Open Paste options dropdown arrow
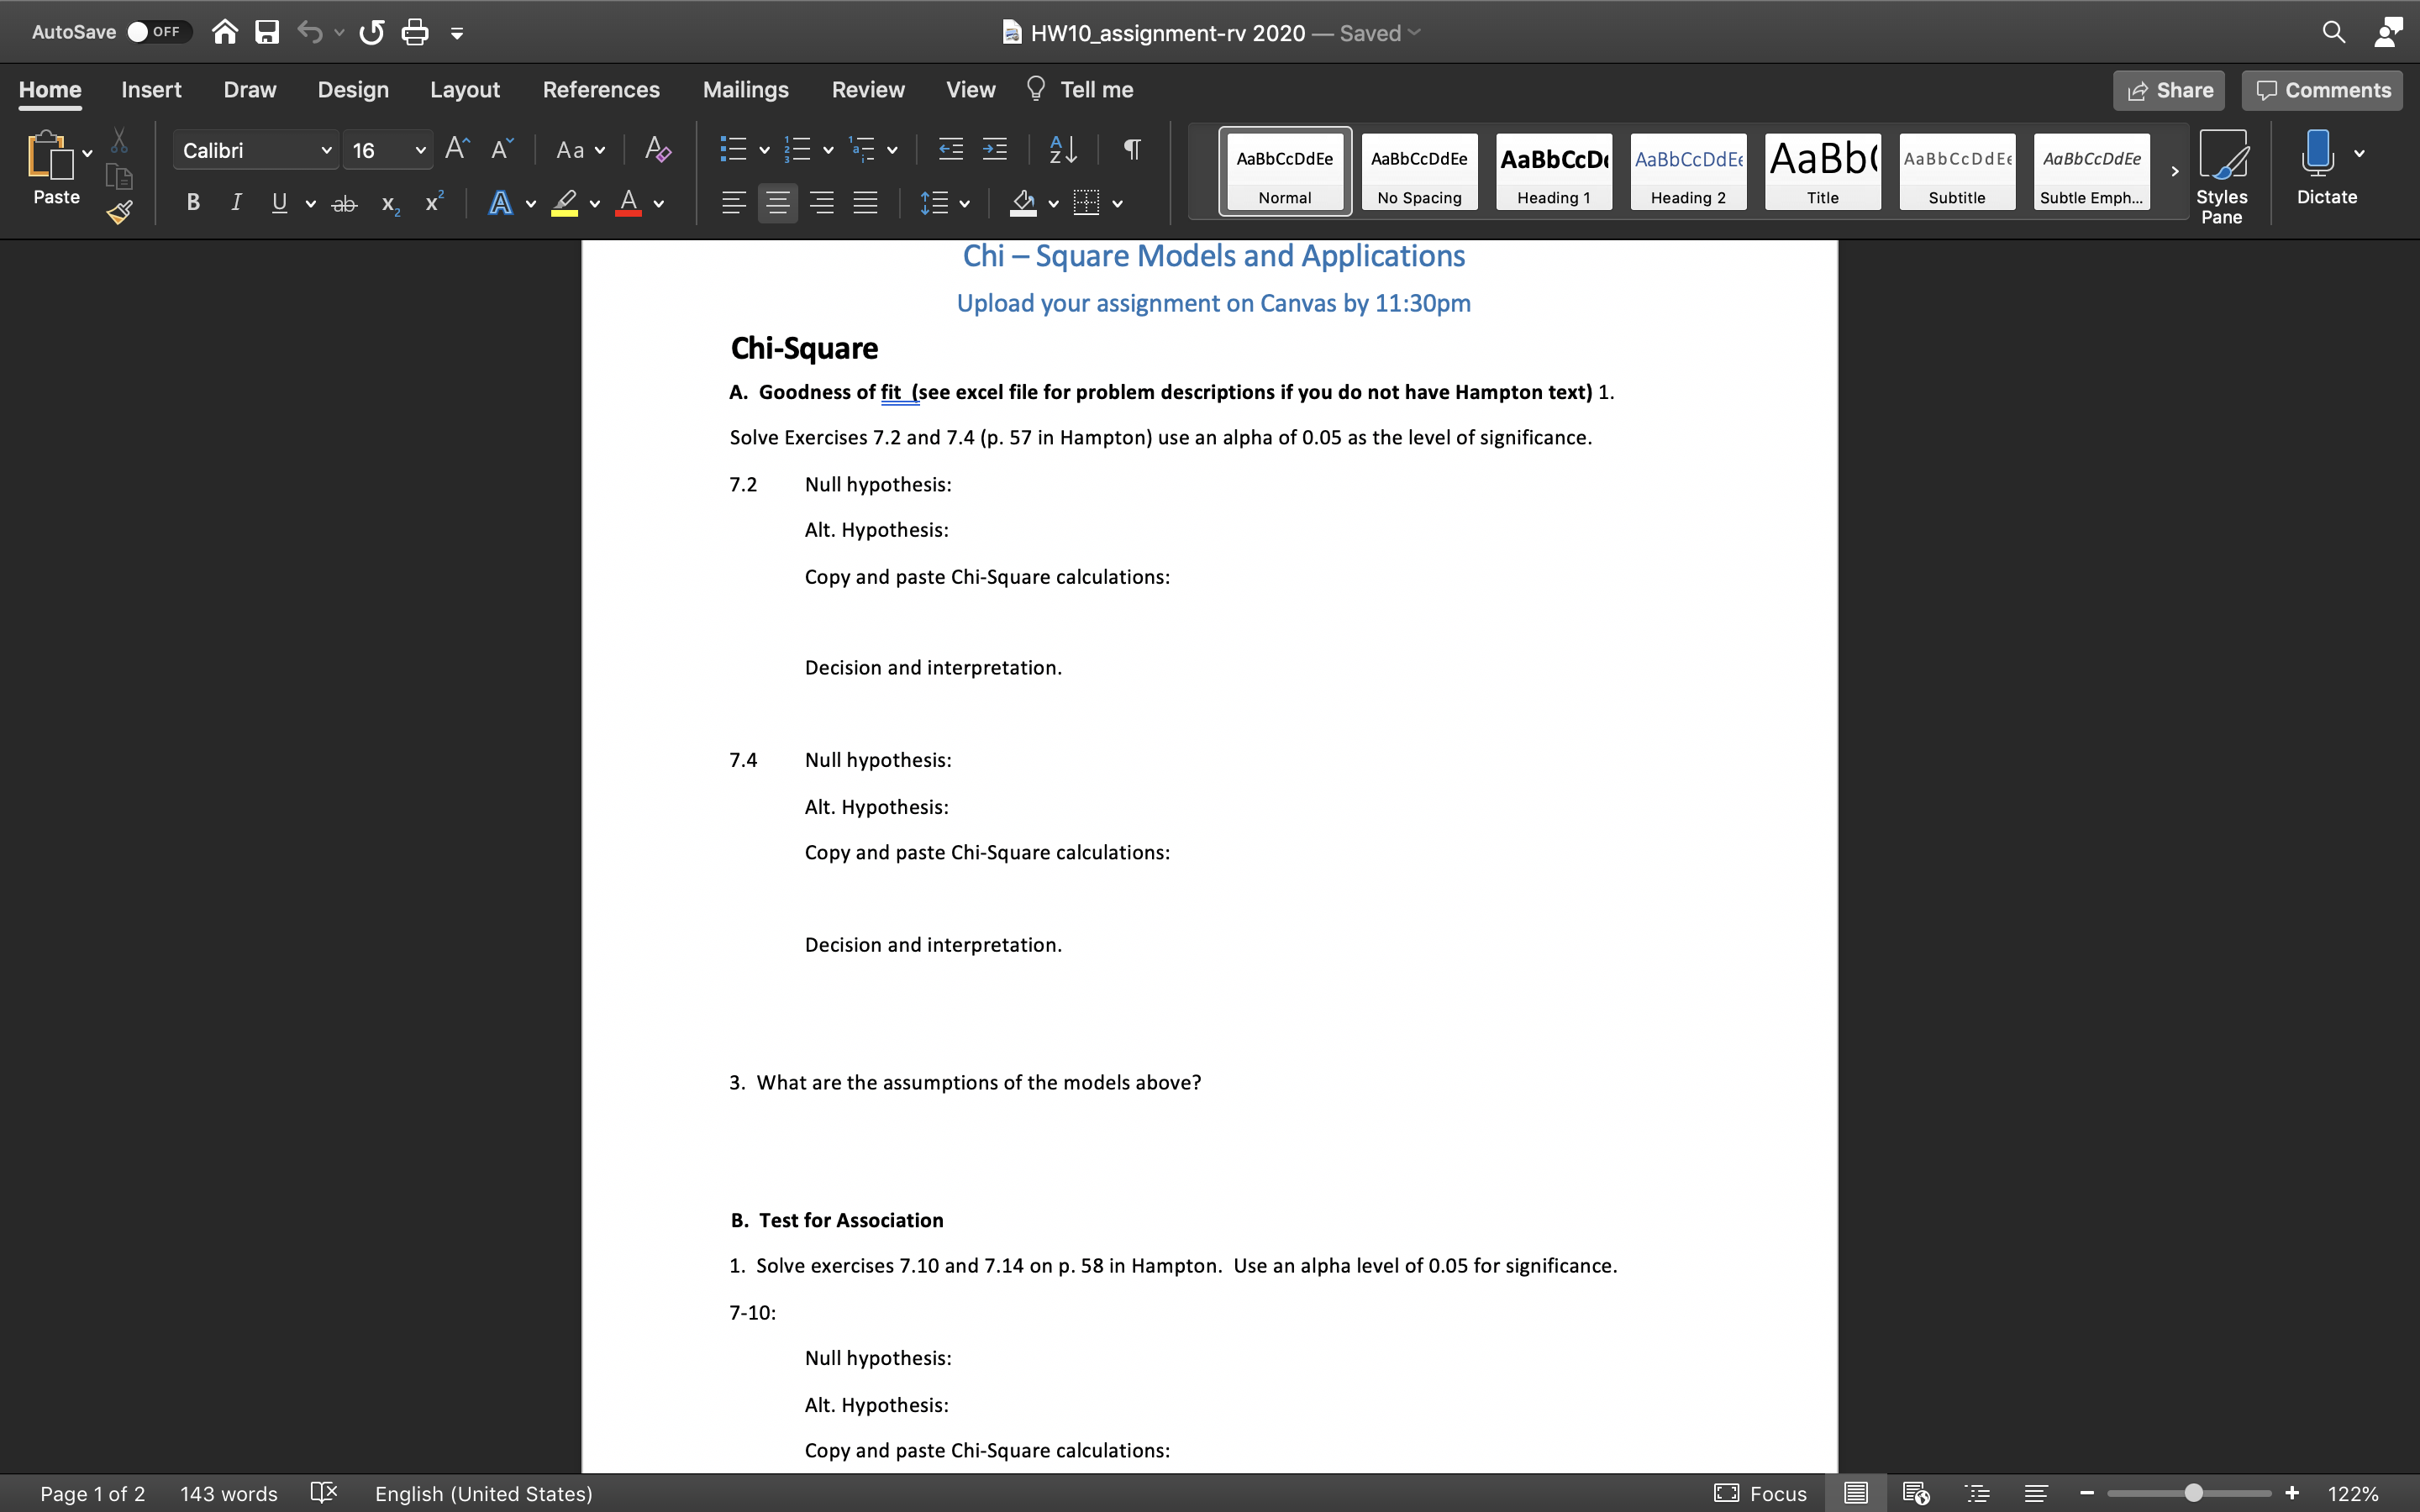 [87, 153]
